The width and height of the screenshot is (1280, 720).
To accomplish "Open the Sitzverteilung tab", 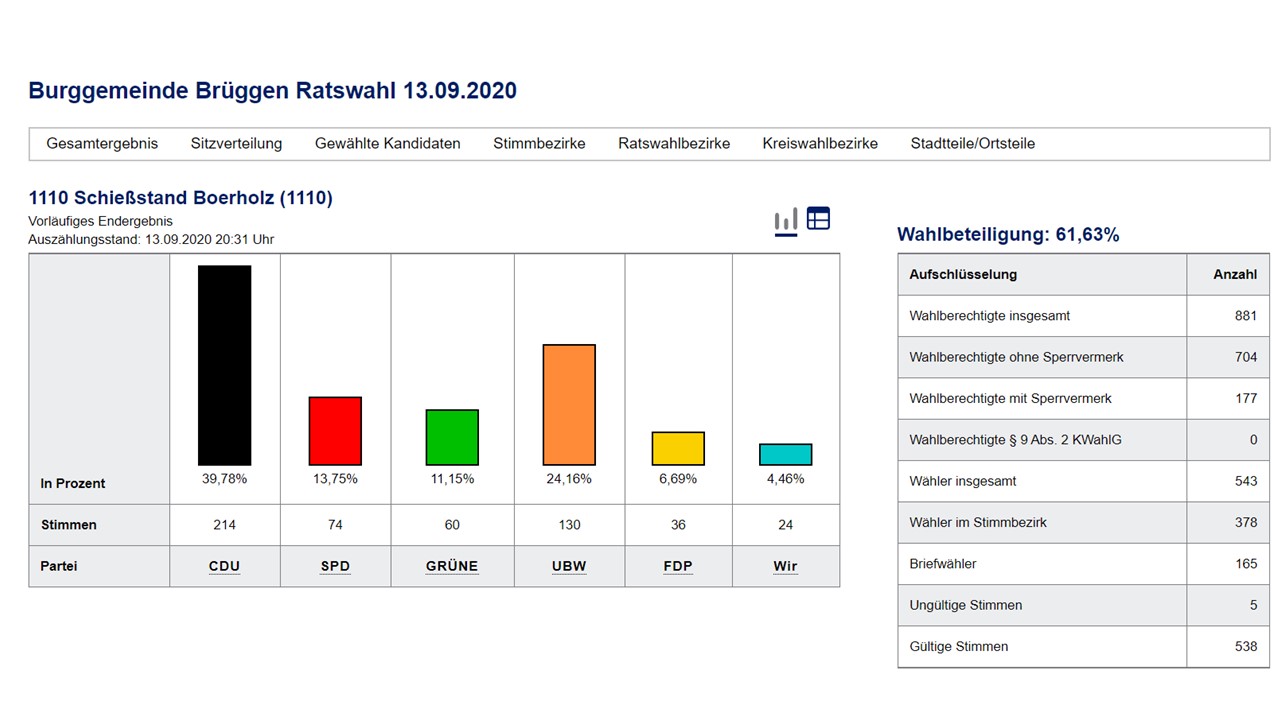I will click(236, 143).
